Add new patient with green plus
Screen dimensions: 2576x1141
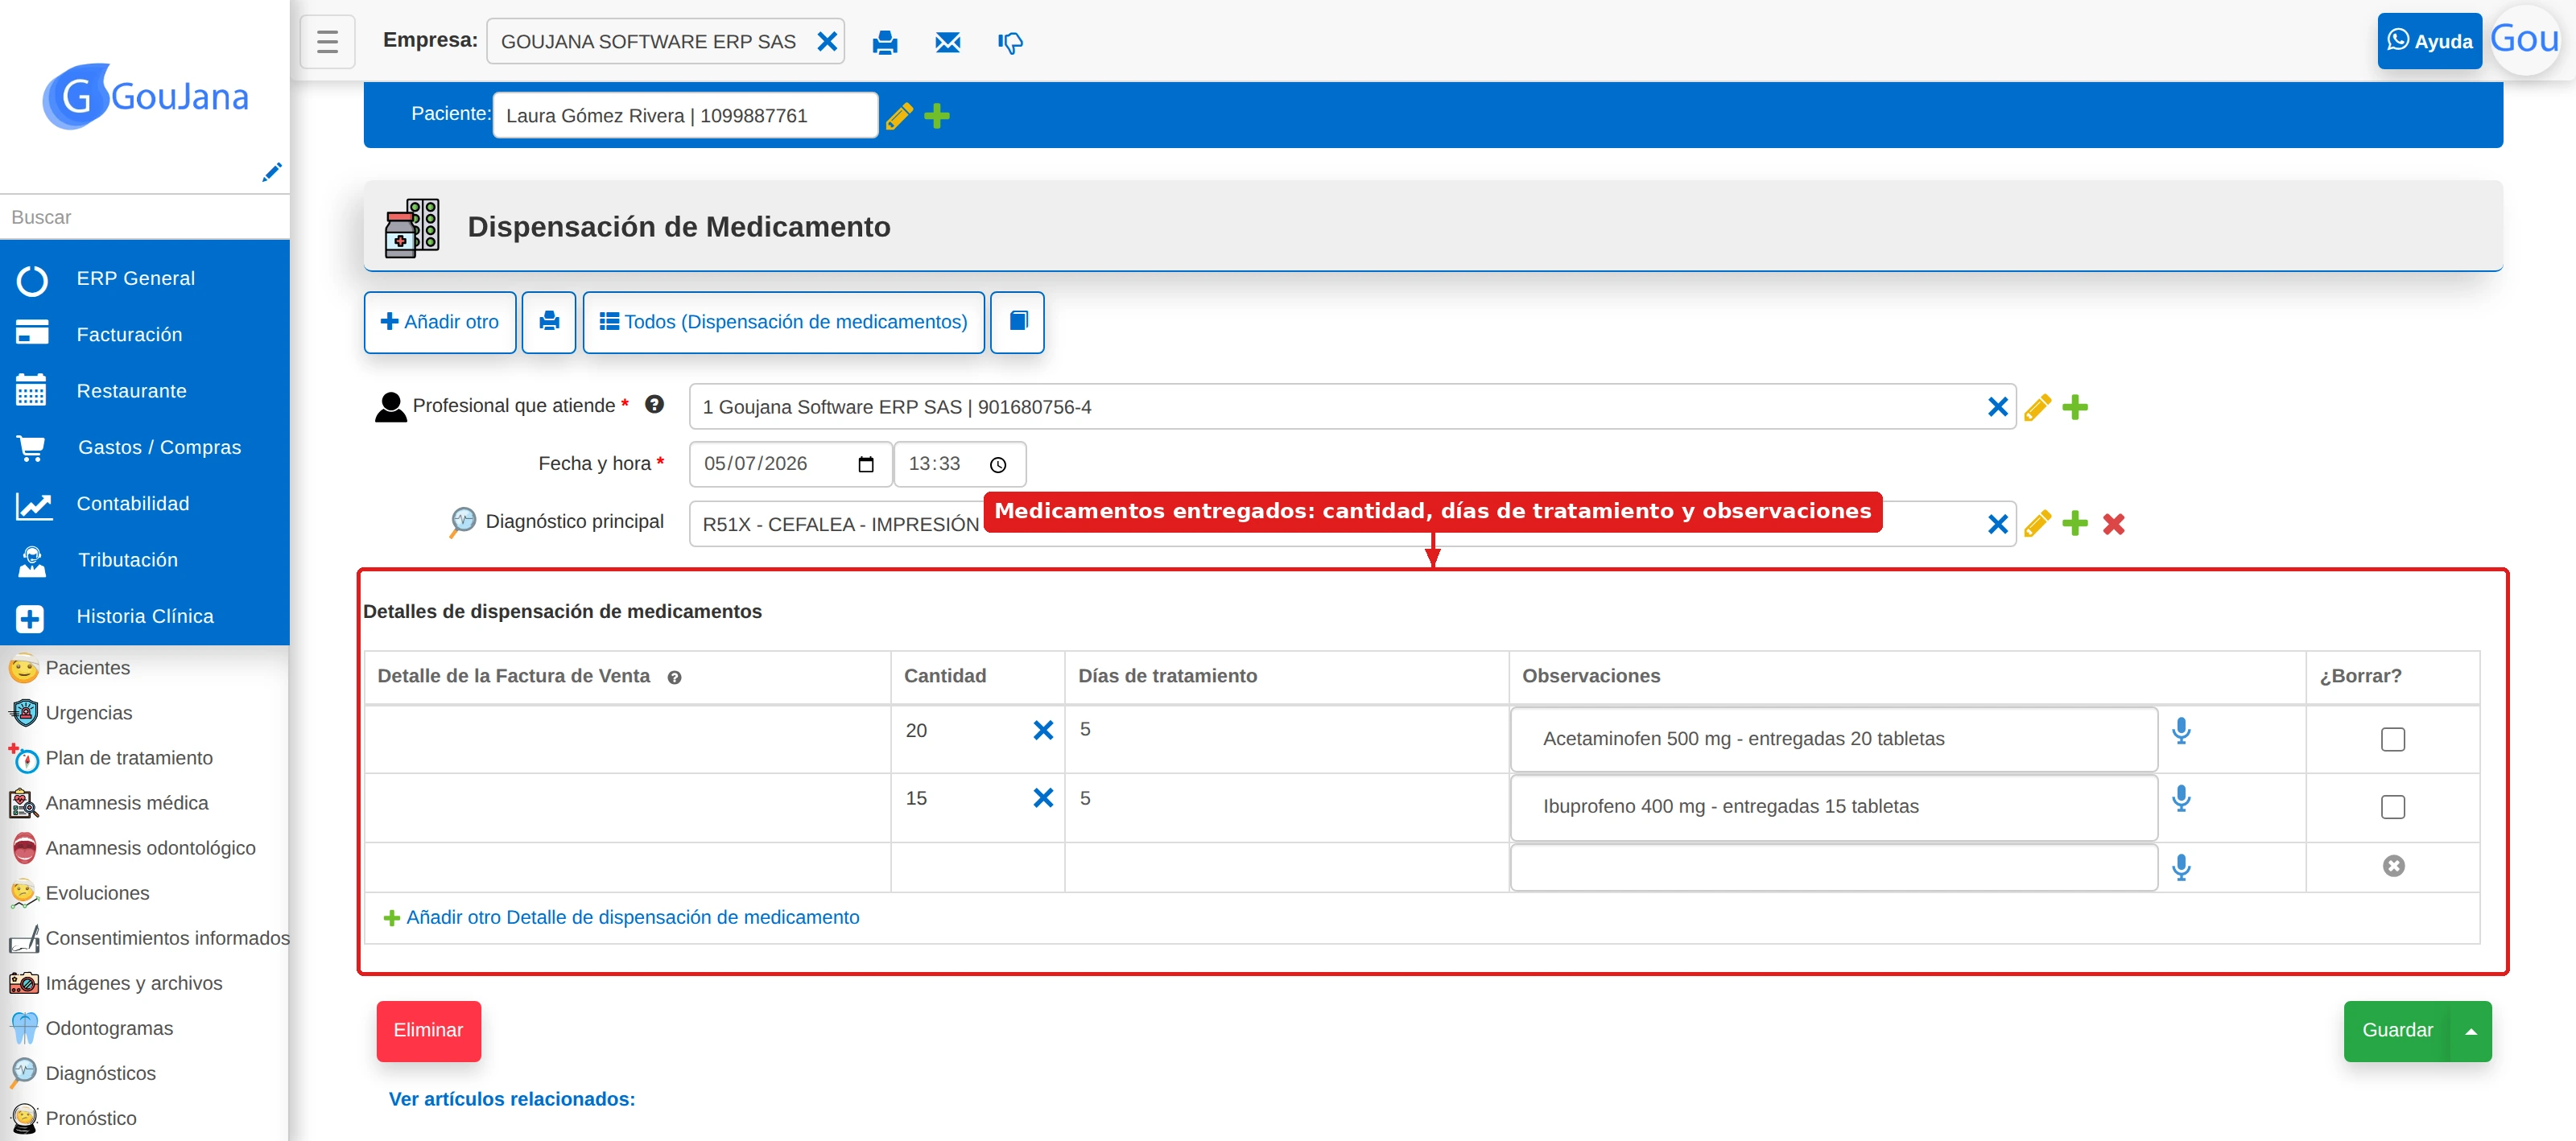tap(937, 116)
